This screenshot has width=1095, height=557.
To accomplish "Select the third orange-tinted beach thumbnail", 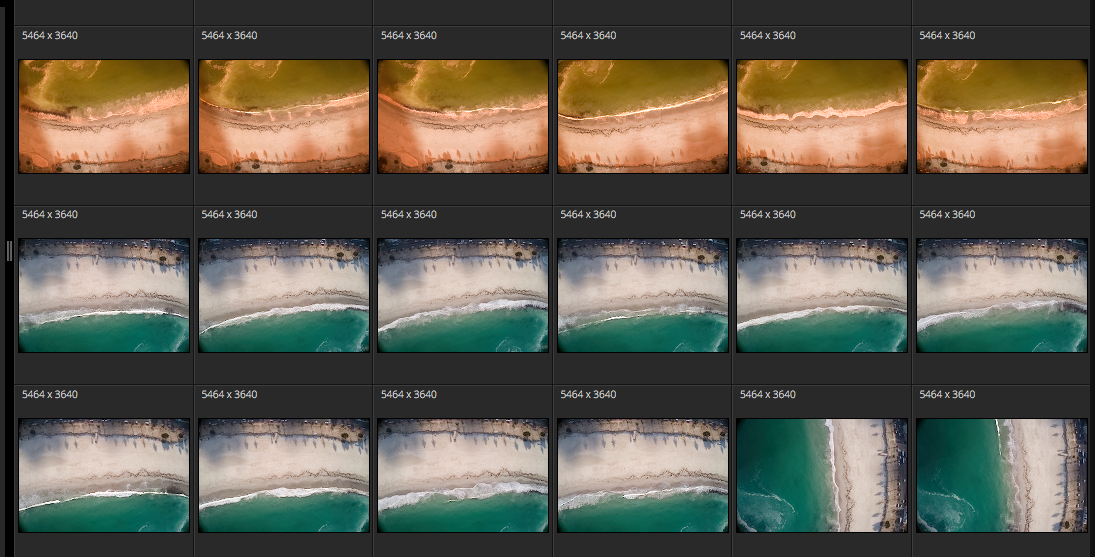I will click(x=463, y=117).
